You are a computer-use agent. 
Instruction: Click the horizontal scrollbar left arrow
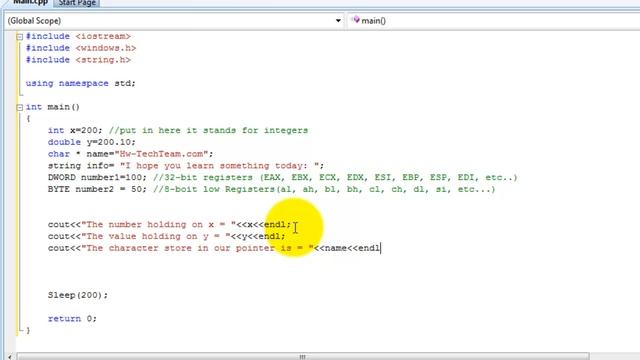[x=10, y=356]
